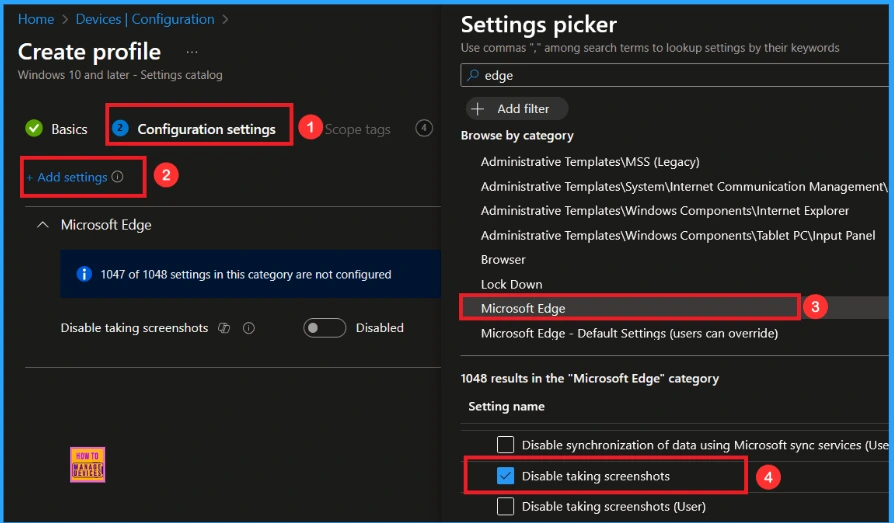This screenshot has height=523, width=894.
Task: Select the Configuration settings tab
Action: [206, 129]
